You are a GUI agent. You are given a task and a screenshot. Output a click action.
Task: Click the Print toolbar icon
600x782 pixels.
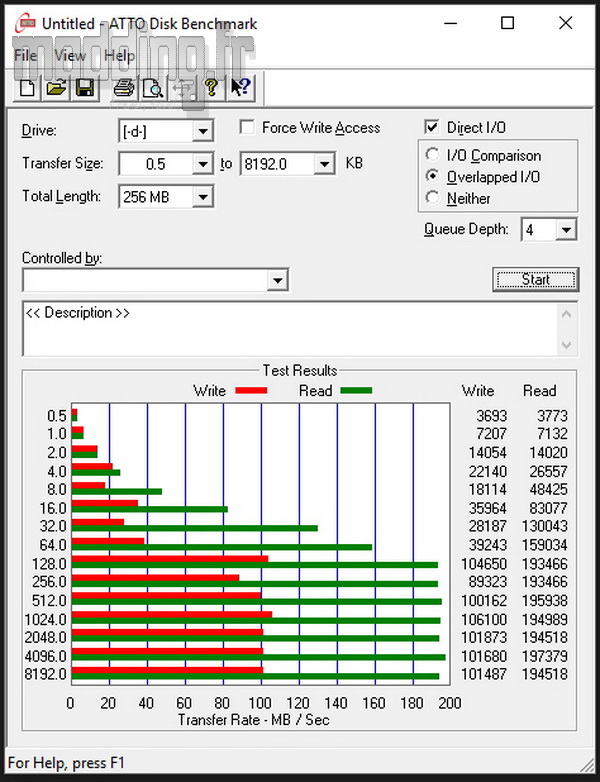pos(124,88)
